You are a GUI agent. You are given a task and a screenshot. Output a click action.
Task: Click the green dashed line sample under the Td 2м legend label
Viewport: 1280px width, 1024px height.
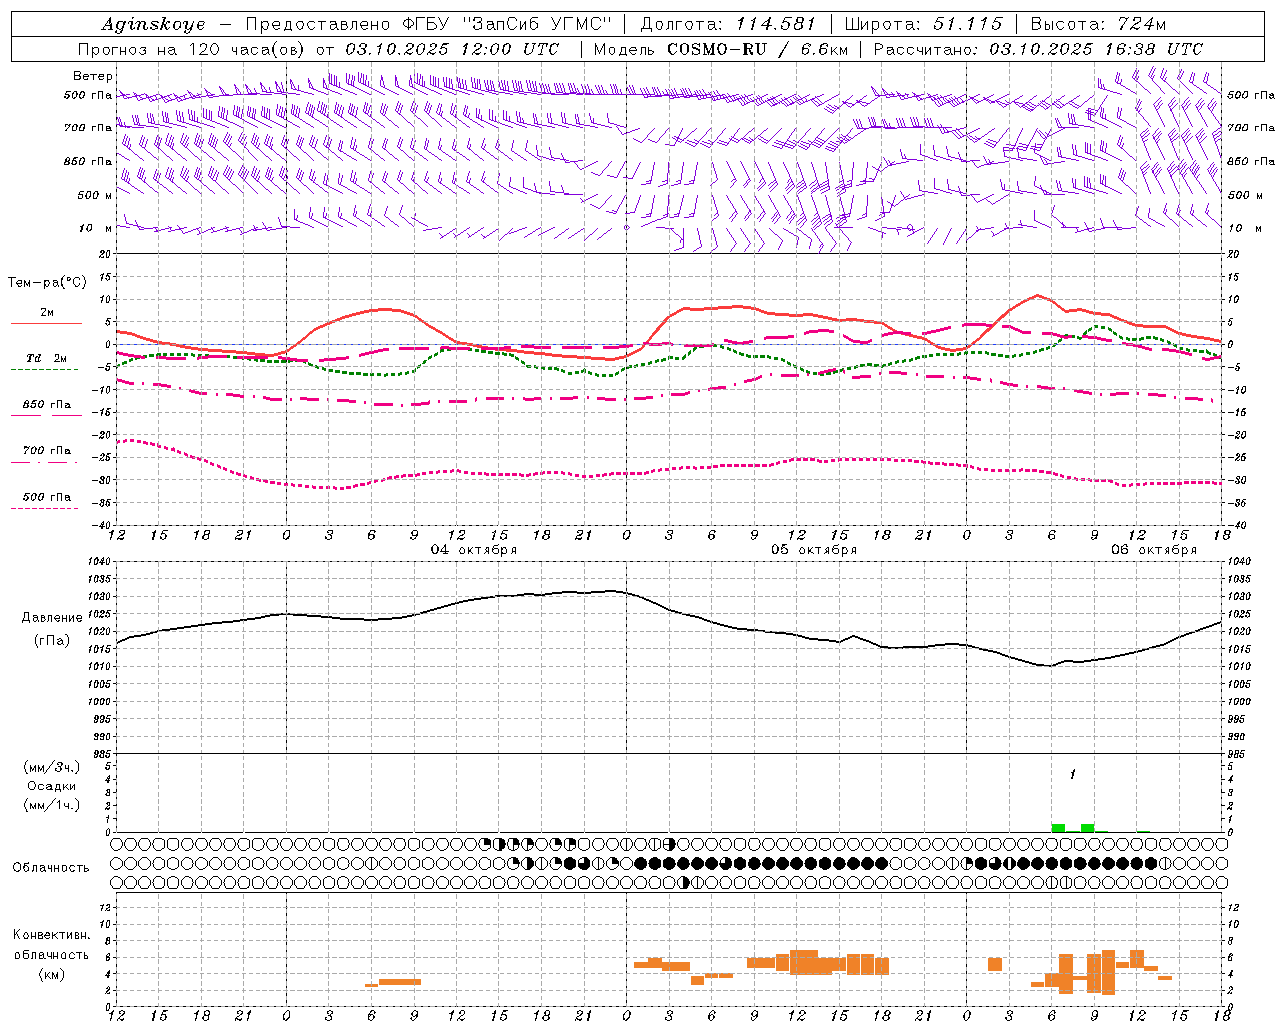[x=44, y=370]
